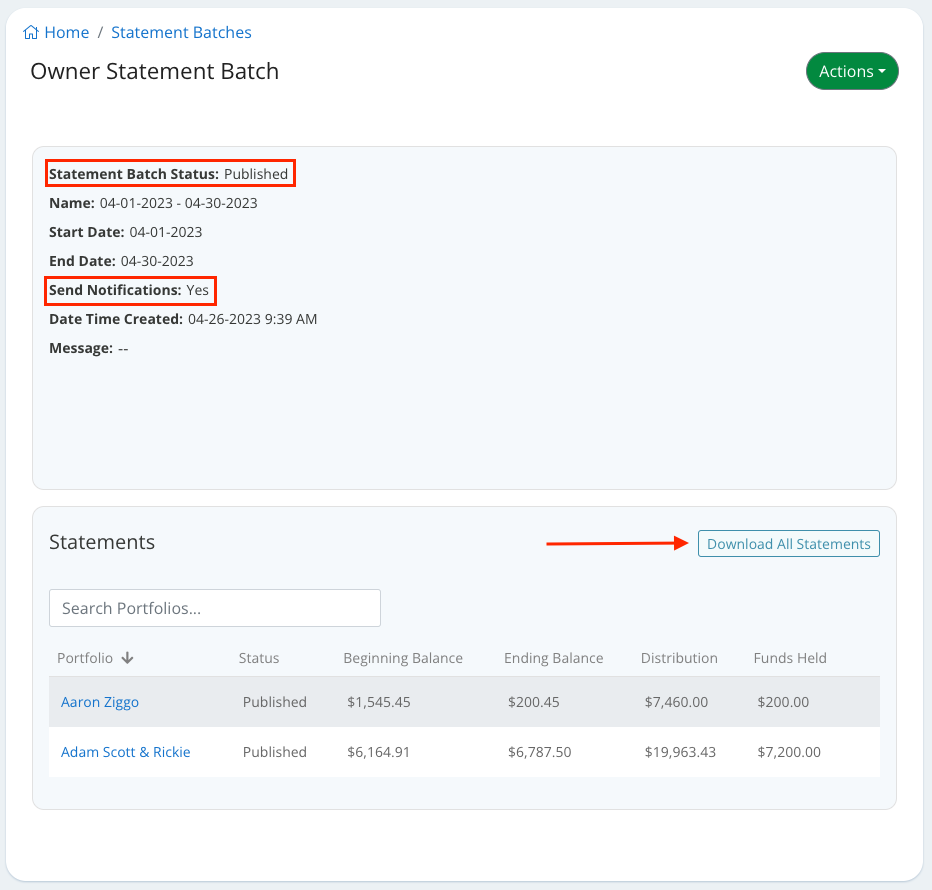
Task: Toggle the Portfolio column sort arrow
Action: pos(126,658)
